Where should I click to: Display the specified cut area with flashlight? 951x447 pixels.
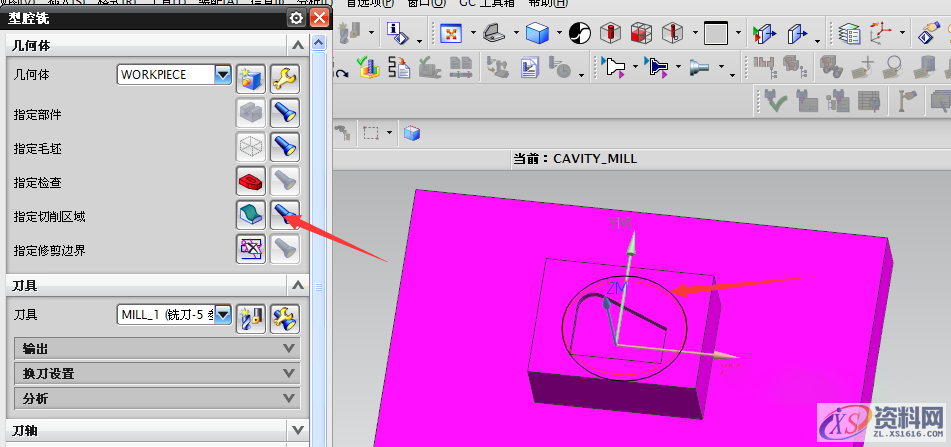click(x=286, y=215)
